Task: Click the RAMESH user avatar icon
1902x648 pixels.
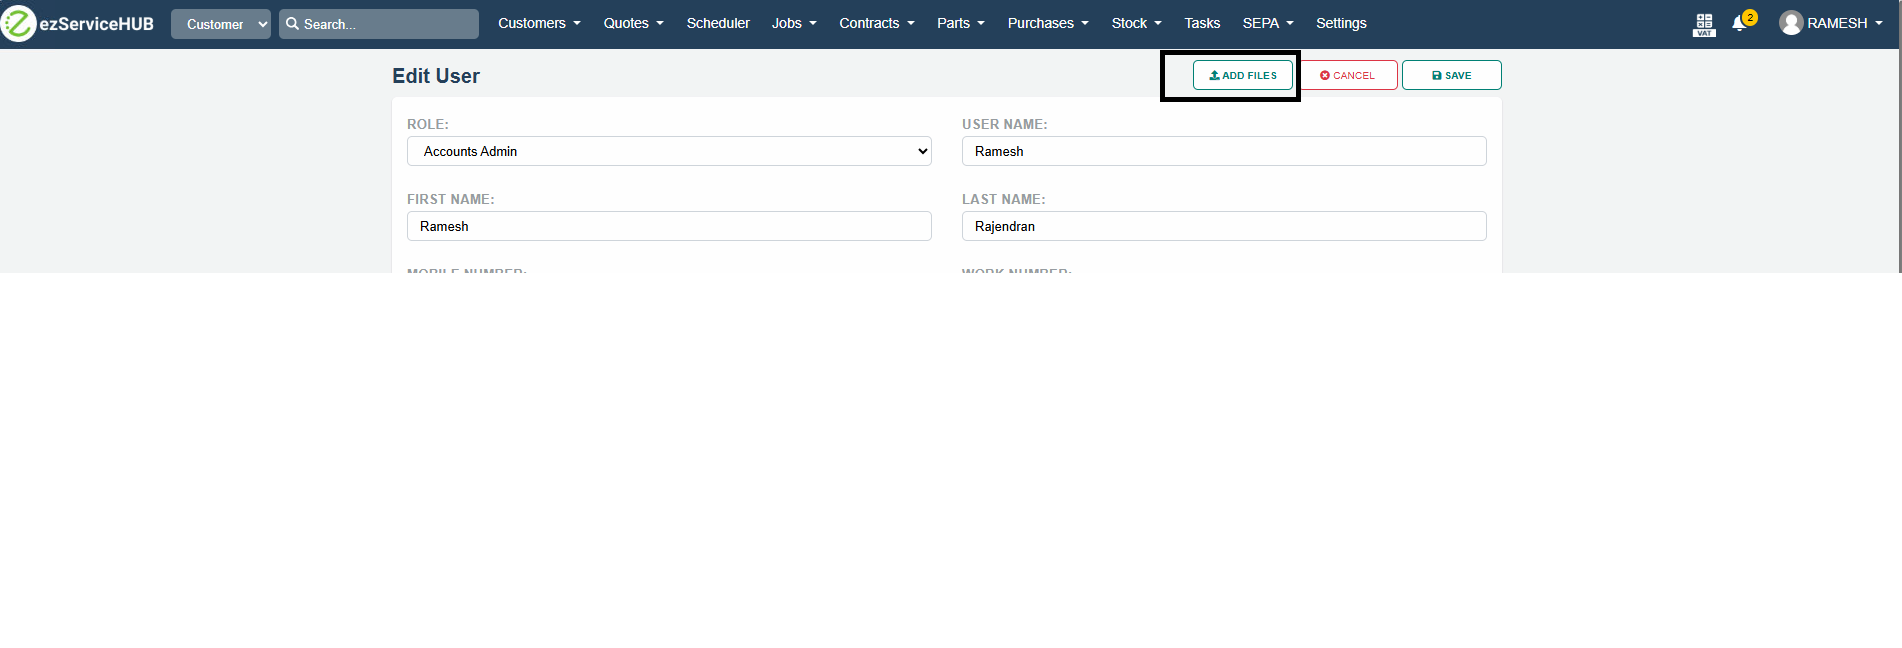Action: [x=1790, y=23]
